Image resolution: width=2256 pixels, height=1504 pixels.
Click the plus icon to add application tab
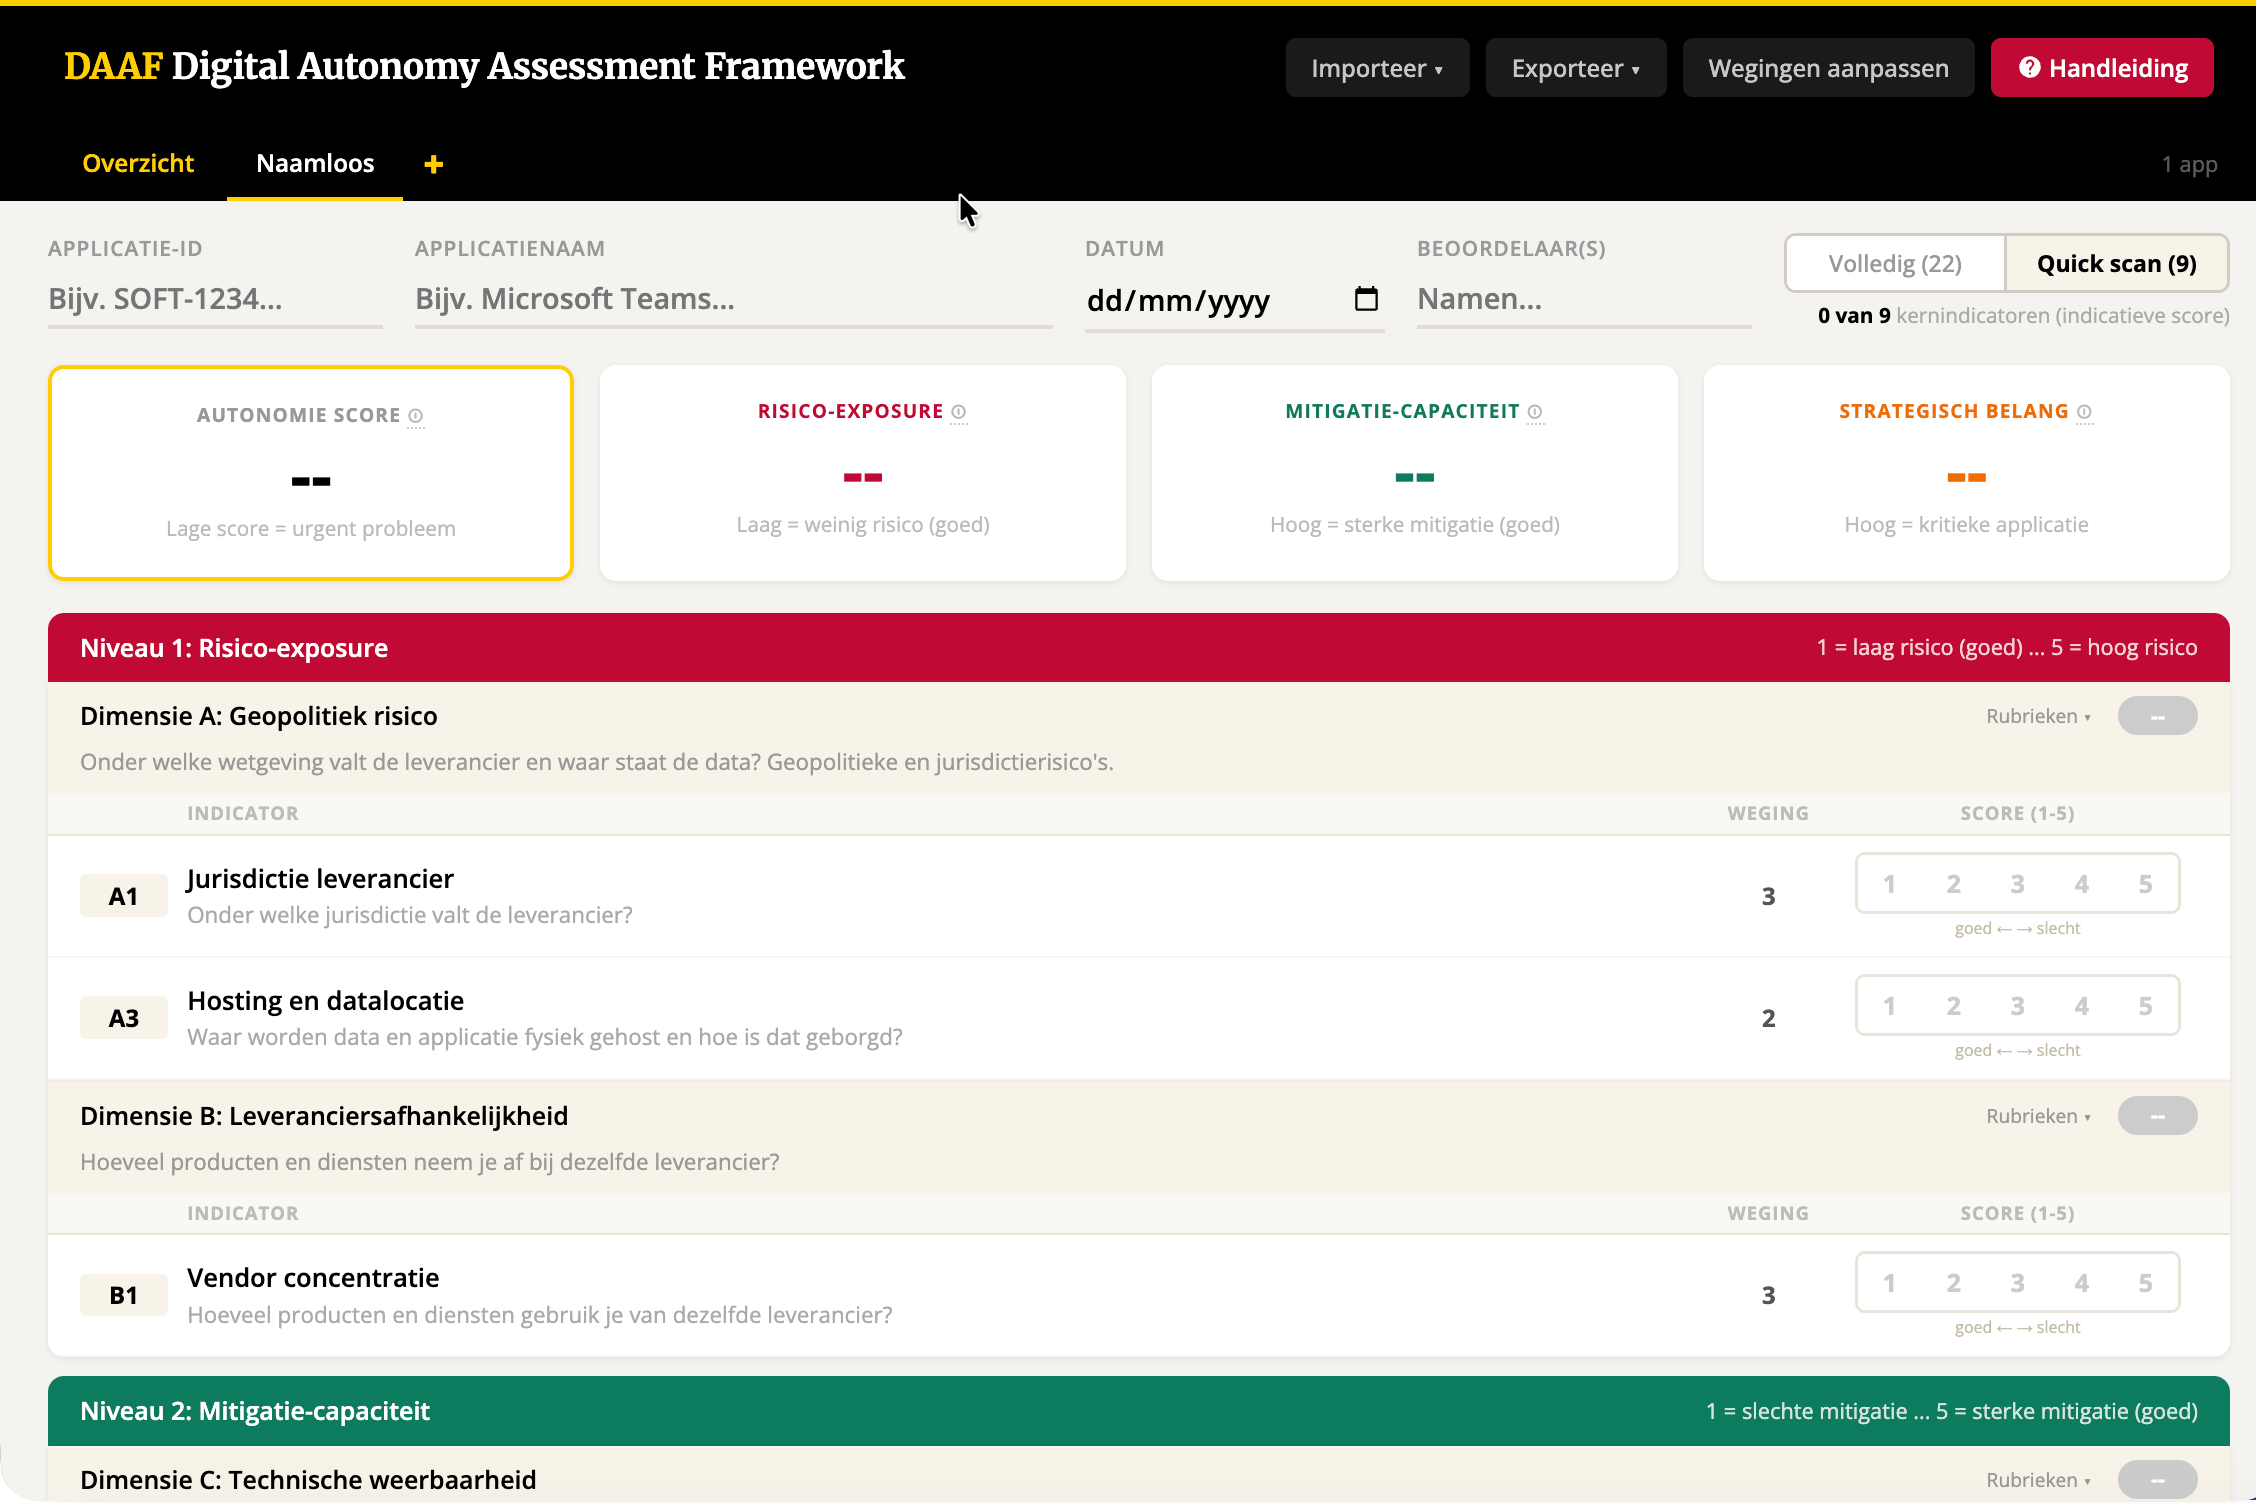(x=433, y=164)
